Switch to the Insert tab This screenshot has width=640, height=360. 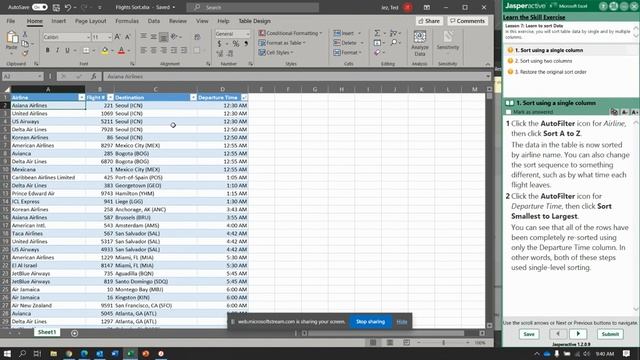coord(58,21)
